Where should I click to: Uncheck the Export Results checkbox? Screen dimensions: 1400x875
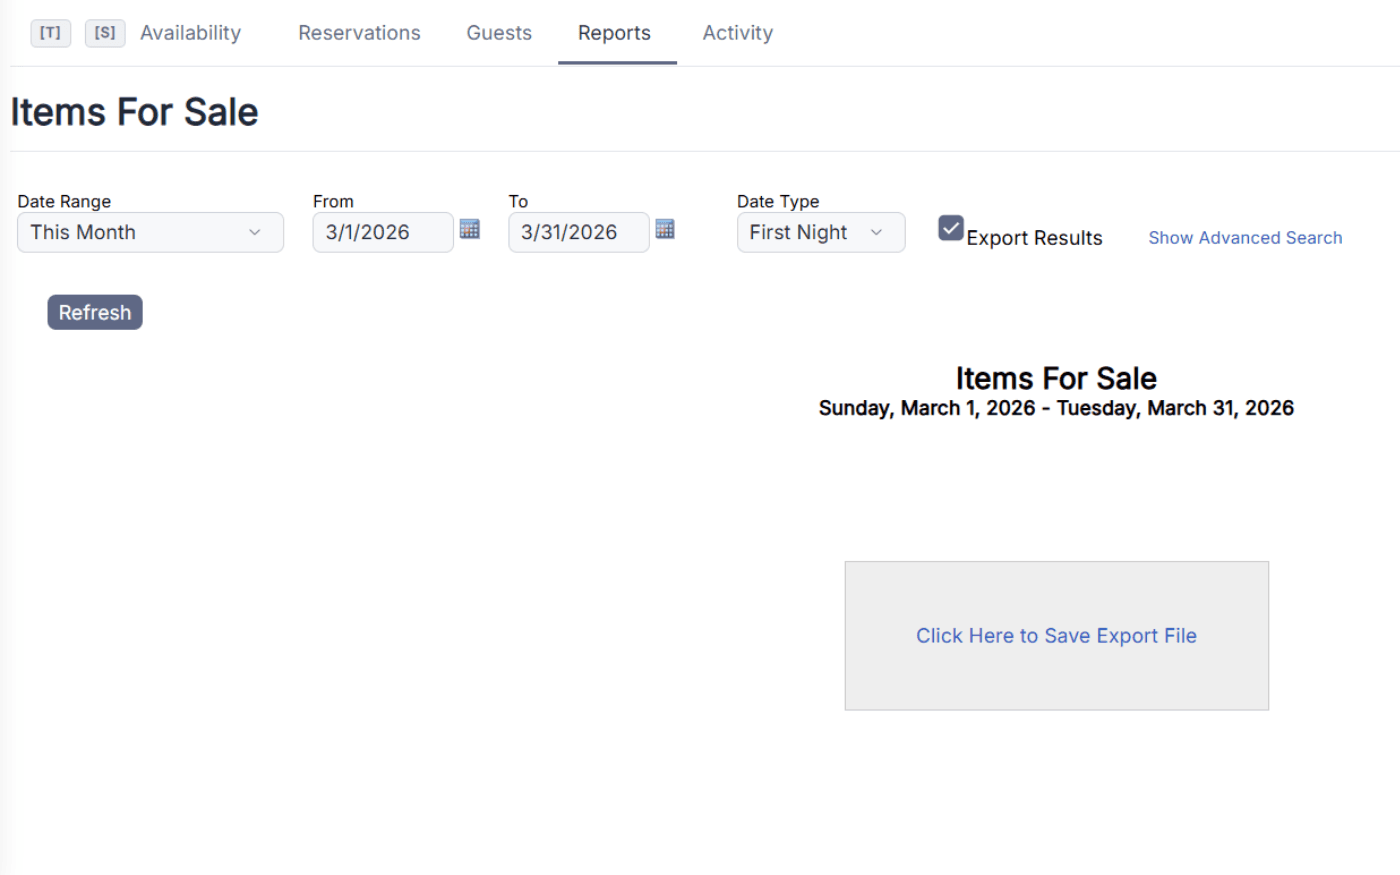[x=950, y=228]
